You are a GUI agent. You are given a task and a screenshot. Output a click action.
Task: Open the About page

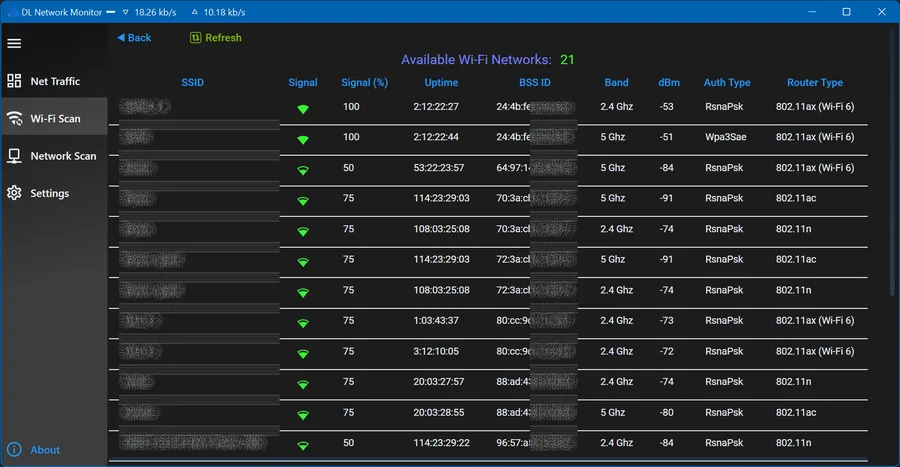click(x=34, y=449)
